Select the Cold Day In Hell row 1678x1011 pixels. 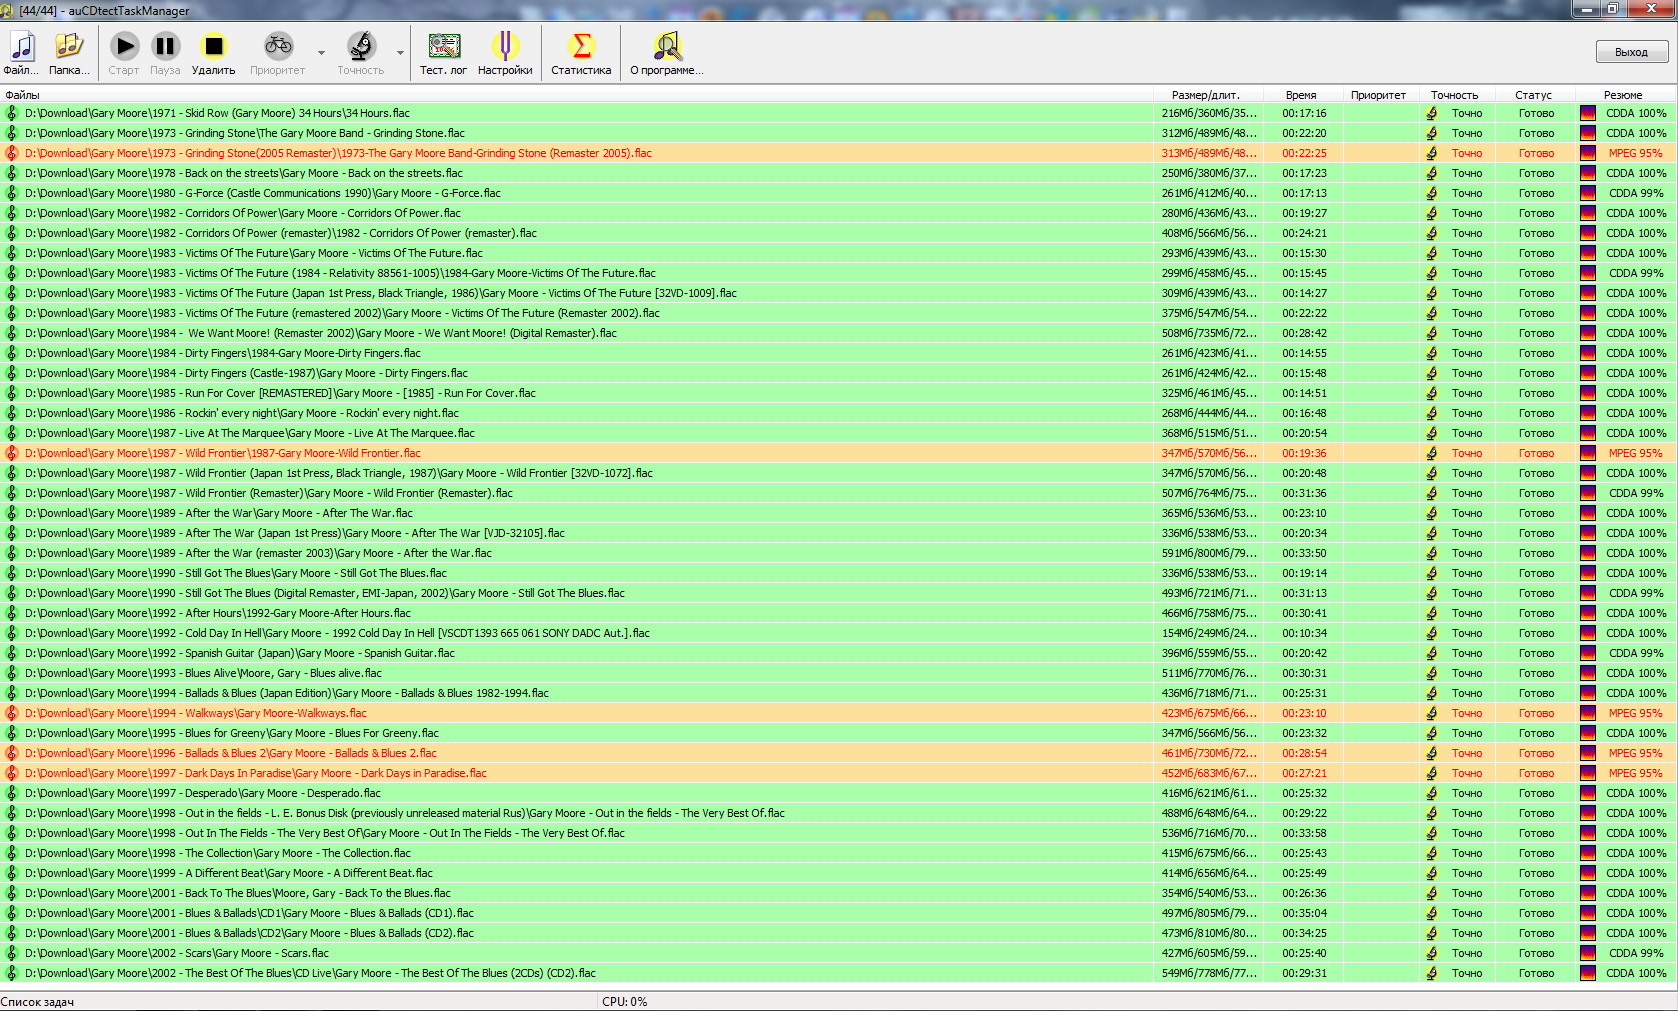(x=838, y=633)
